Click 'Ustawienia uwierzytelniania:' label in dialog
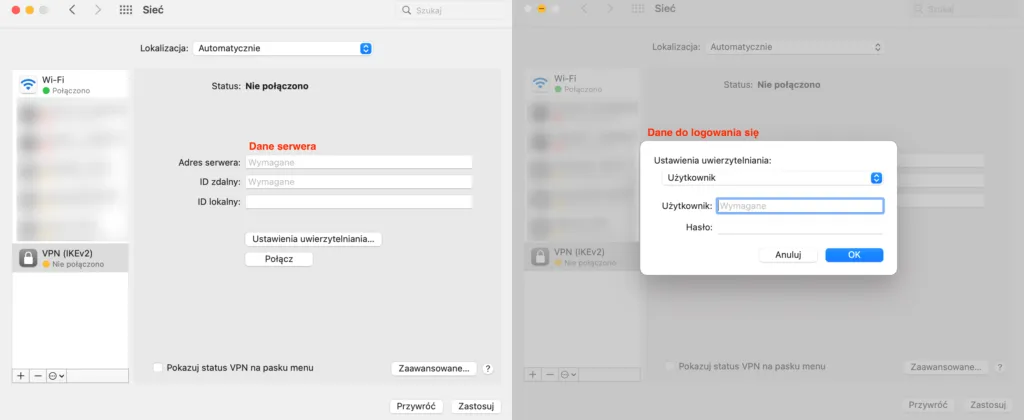Viewport: 1024px width, 420px height. click(712, 160)
